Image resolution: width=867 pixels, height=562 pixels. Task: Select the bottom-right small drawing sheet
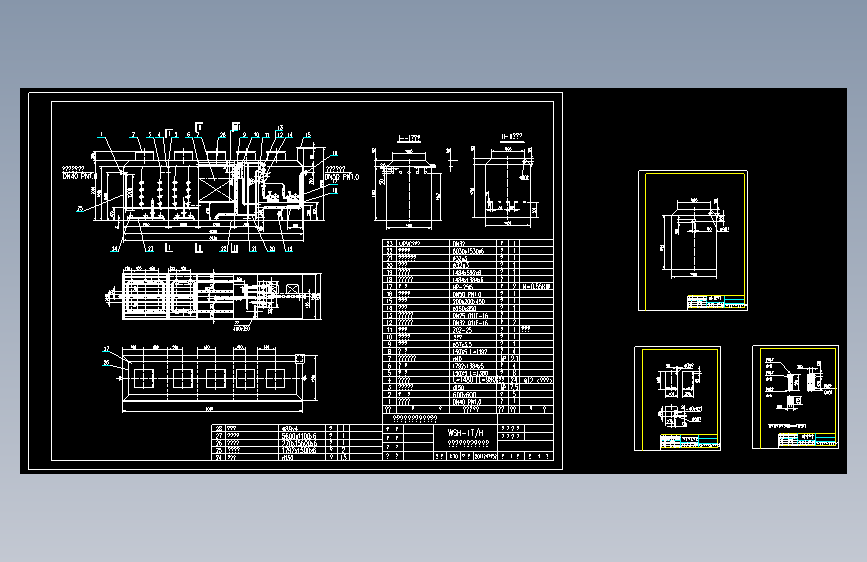click(x=796, y=397)
